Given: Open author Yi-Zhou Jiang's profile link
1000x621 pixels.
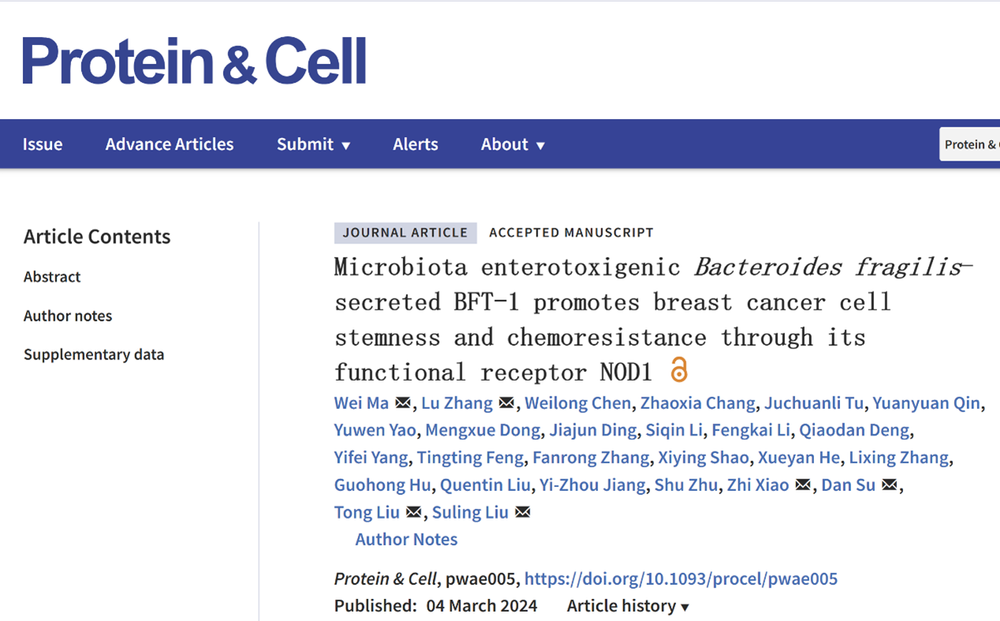Looking at the screenshot, I should (592, 485).
